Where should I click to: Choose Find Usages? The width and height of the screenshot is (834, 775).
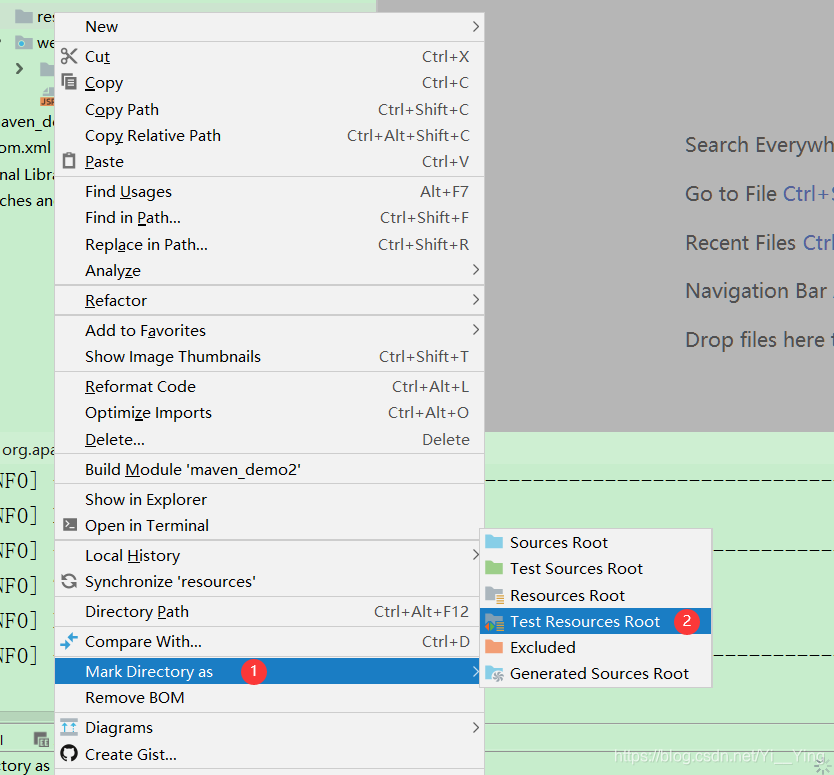pos(269,191)
